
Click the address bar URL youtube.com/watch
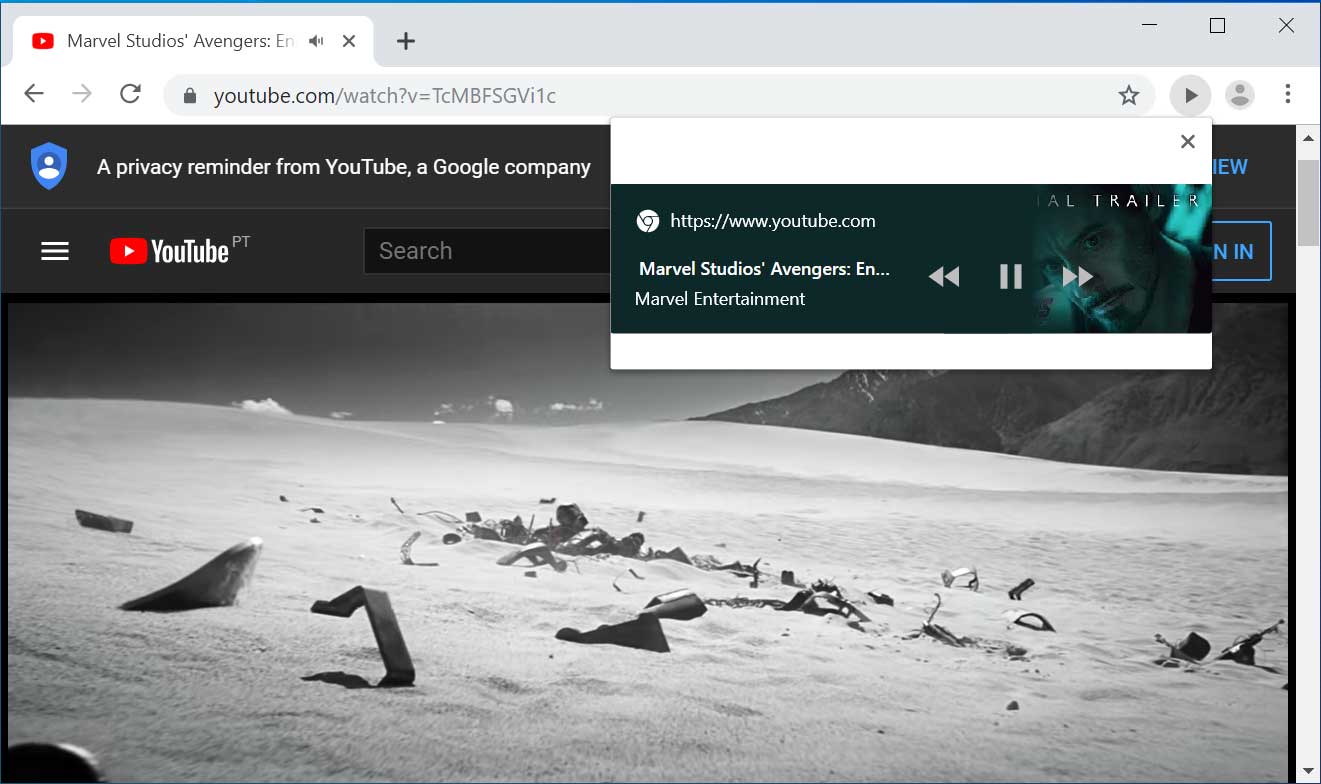click(x=385, y=96)
